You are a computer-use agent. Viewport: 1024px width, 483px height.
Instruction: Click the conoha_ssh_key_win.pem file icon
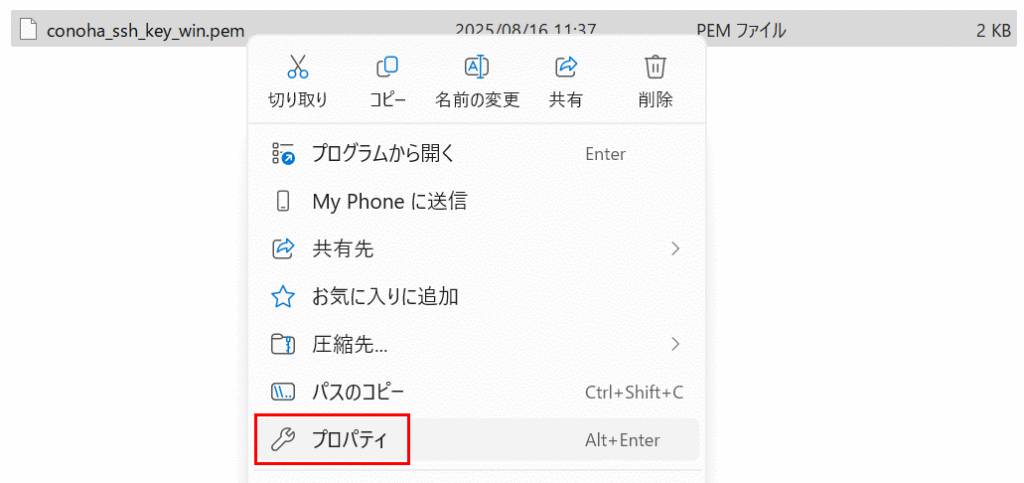(28, 30)
